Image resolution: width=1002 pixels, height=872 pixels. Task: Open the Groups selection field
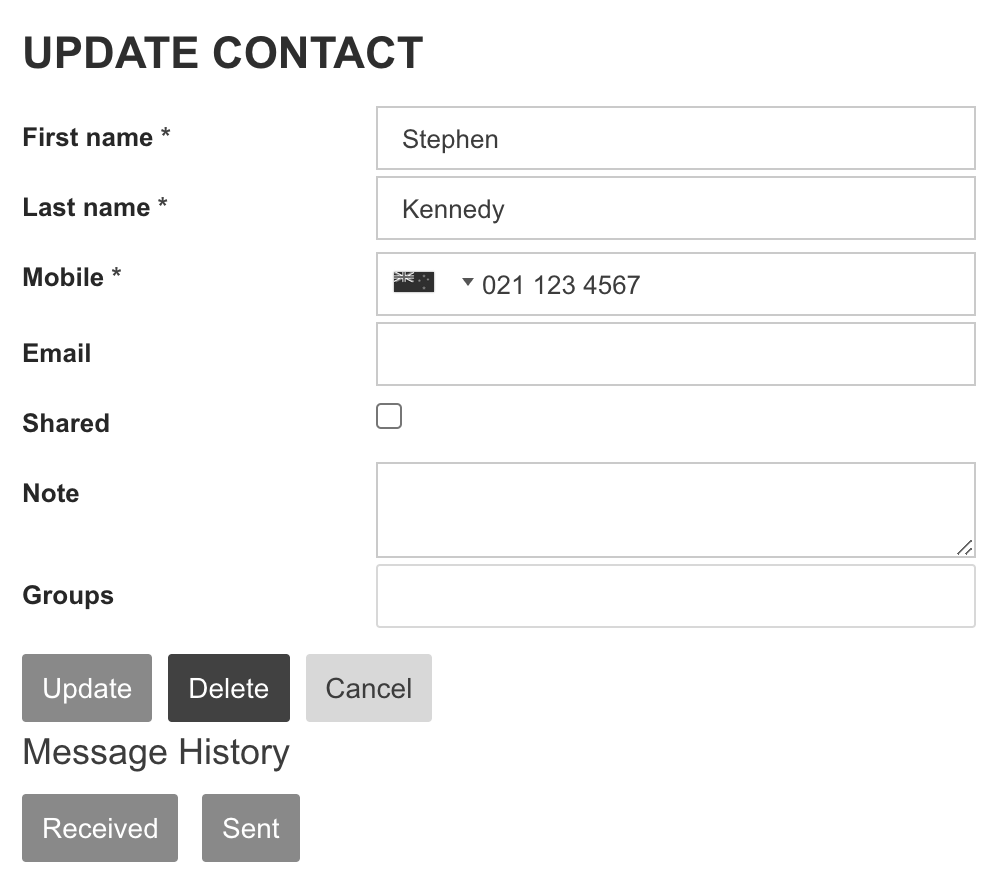pos(675,597)
